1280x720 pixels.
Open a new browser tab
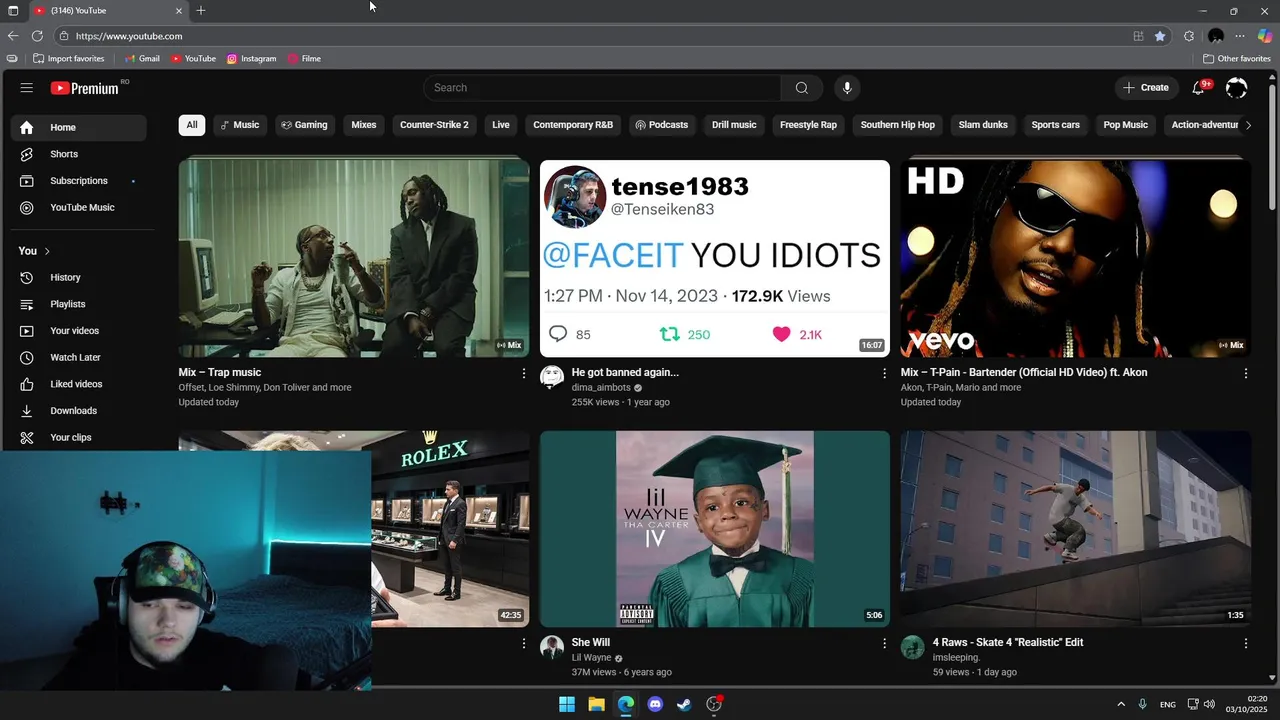201,10
